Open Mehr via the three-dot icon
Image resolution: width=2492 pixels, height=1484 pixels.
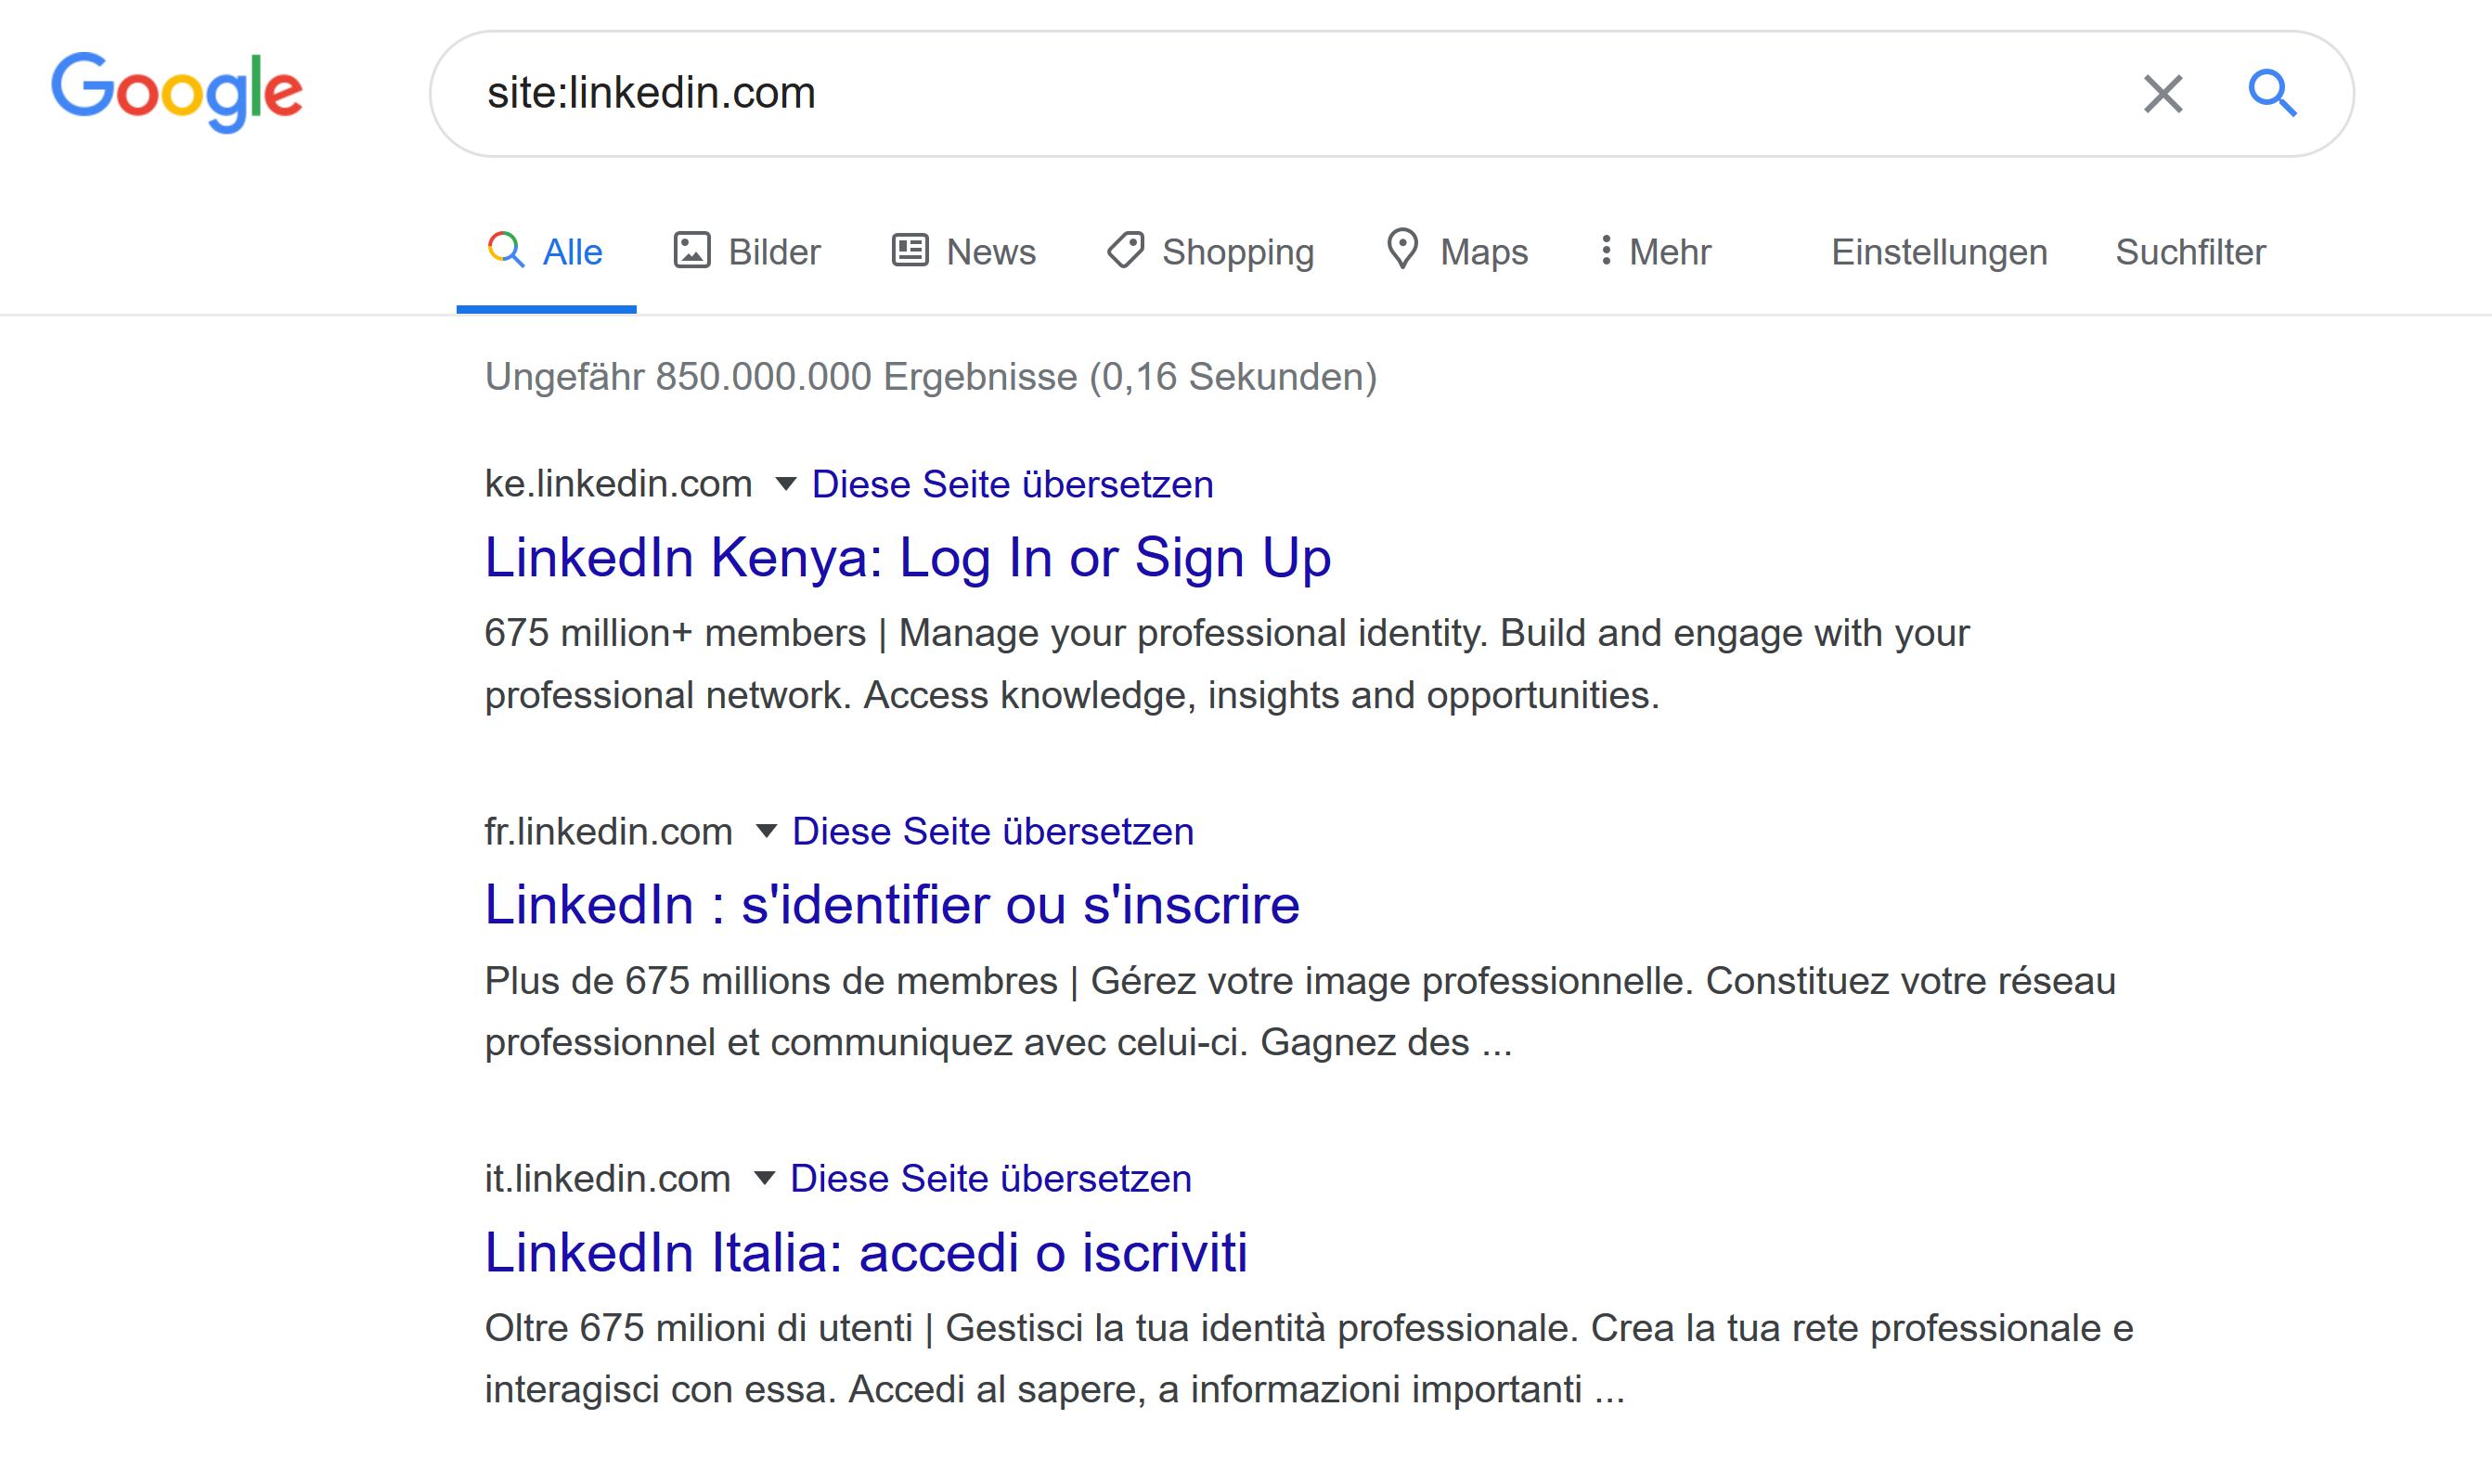[x=1606, y=251]
